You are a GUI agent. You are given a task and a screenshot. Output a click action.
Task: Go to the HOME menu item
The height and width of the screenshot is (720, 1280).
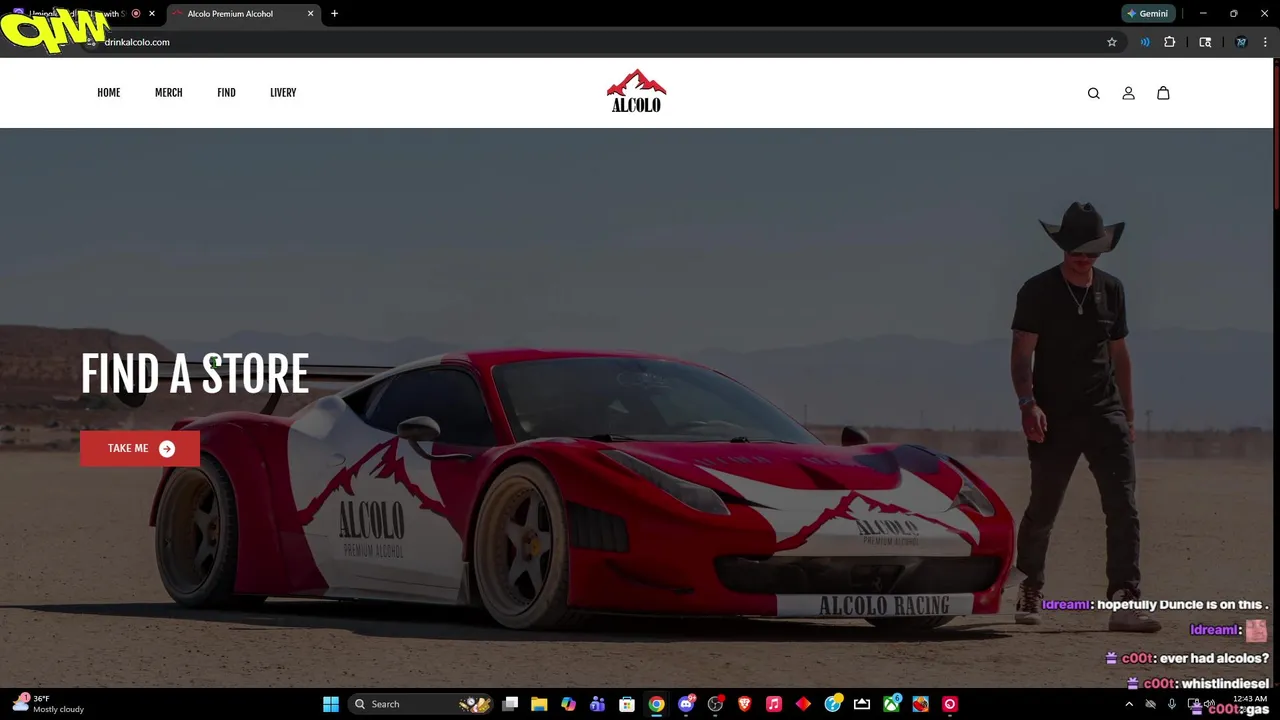pyautogui.click(x=108, y=93)
